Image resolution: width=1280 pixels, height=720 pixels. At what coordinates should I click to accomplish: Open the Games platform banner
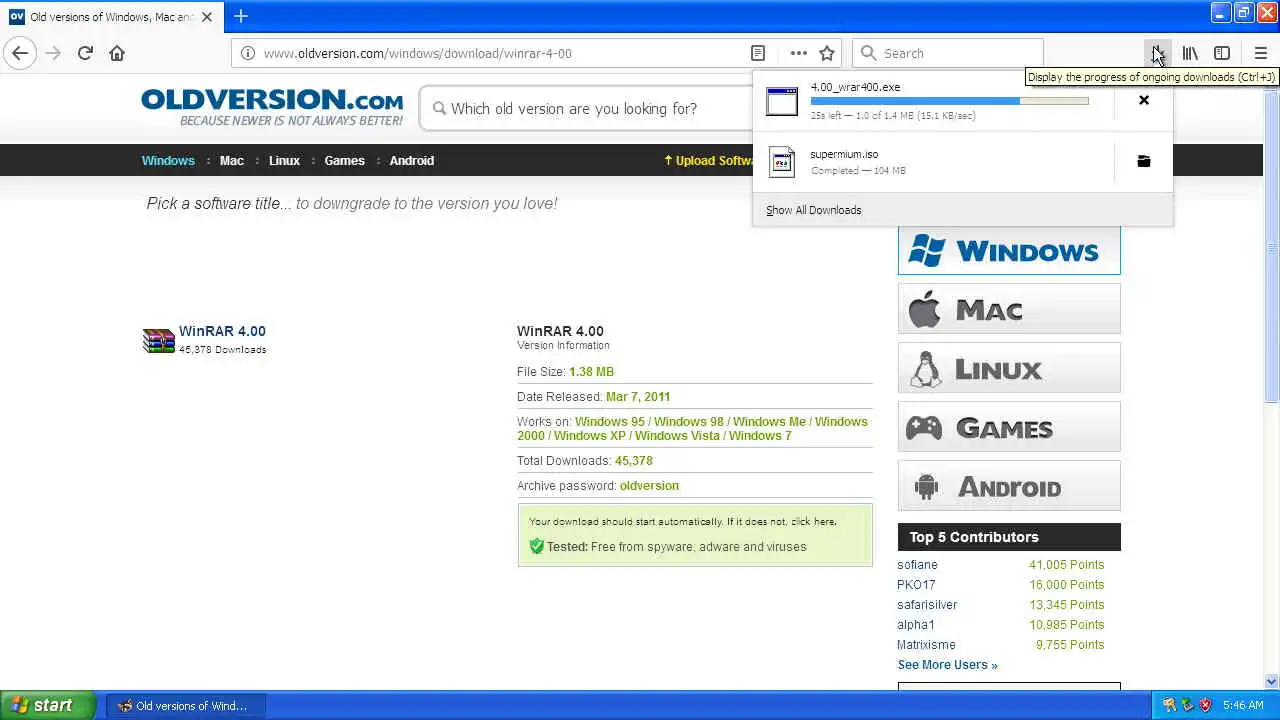coord(1009,427)
